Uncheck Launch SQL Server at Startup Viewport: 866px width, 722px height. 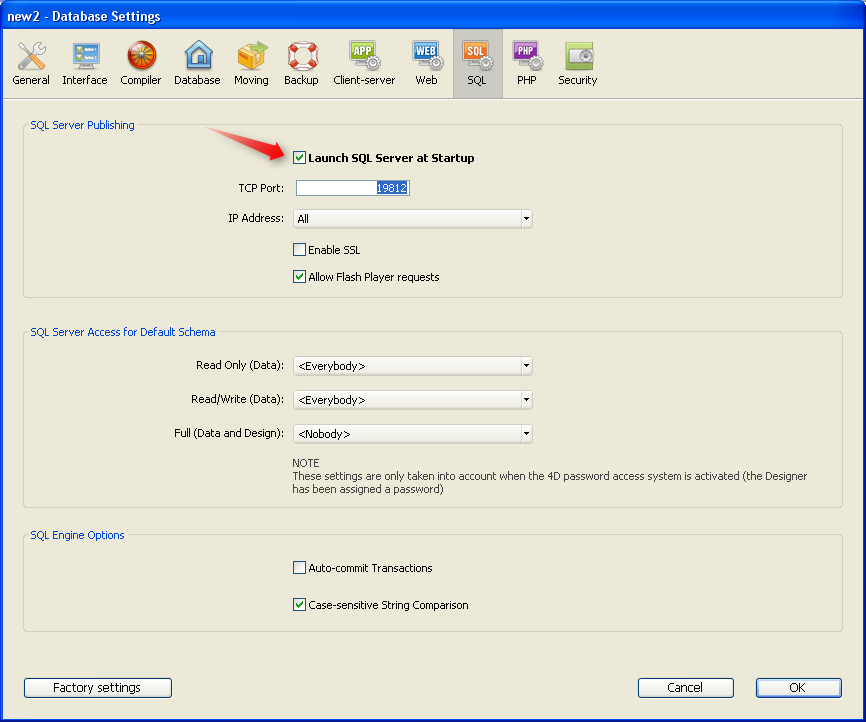pyautogui.click(x=300, y=158)
